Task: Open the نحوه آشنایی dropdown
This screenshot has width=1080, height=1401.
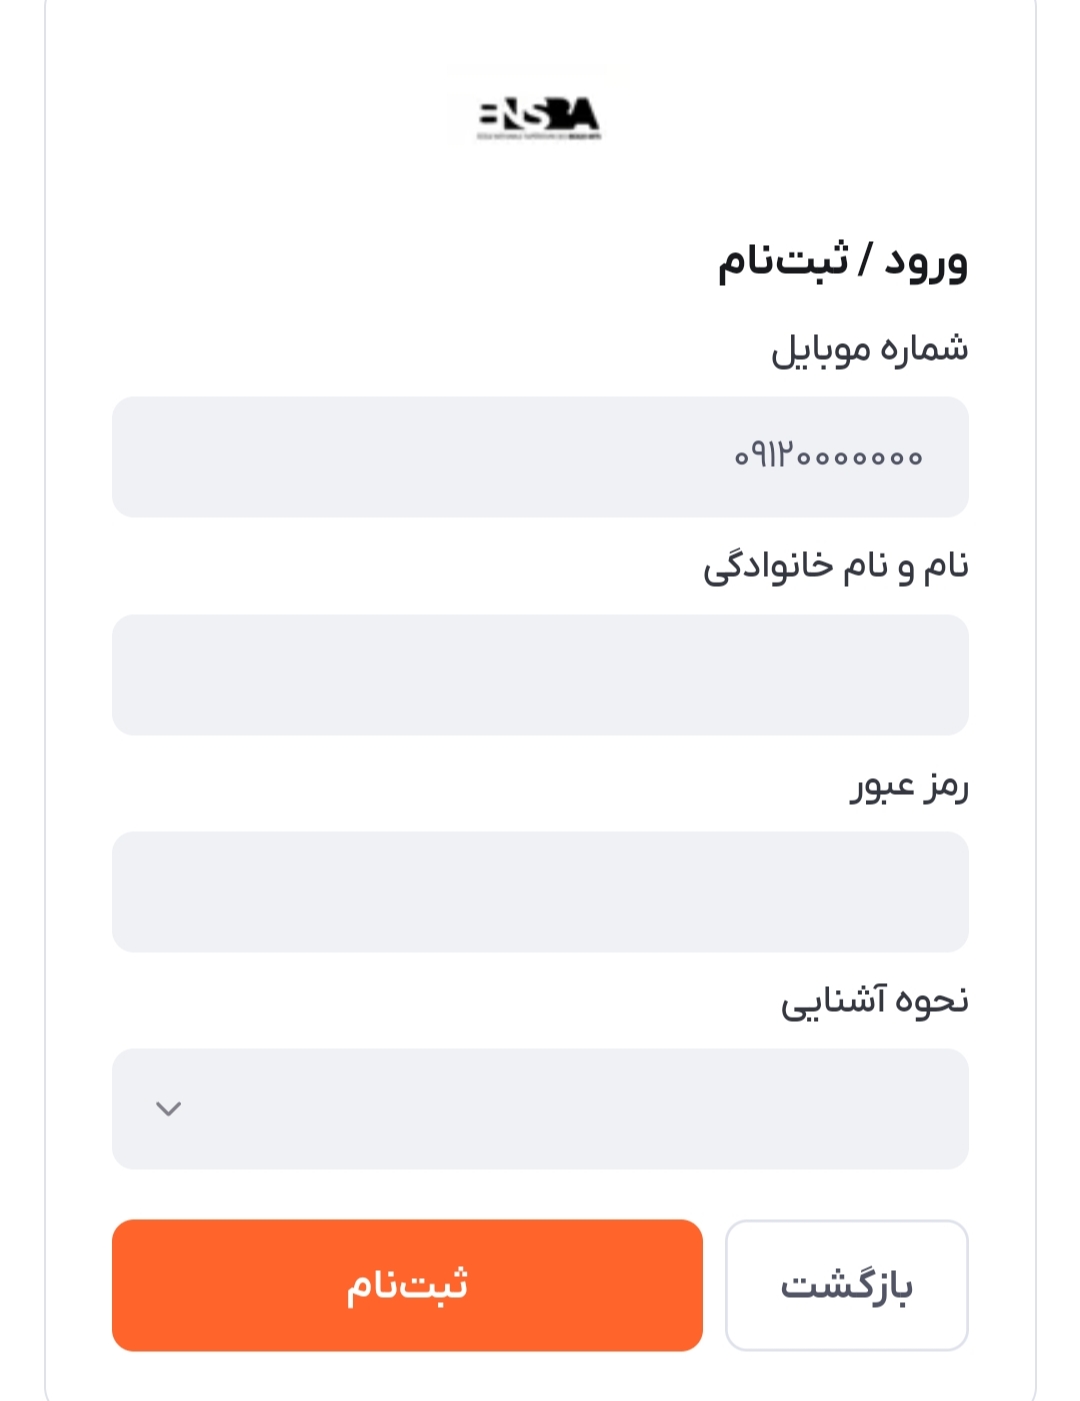Action: (540, 1108)
